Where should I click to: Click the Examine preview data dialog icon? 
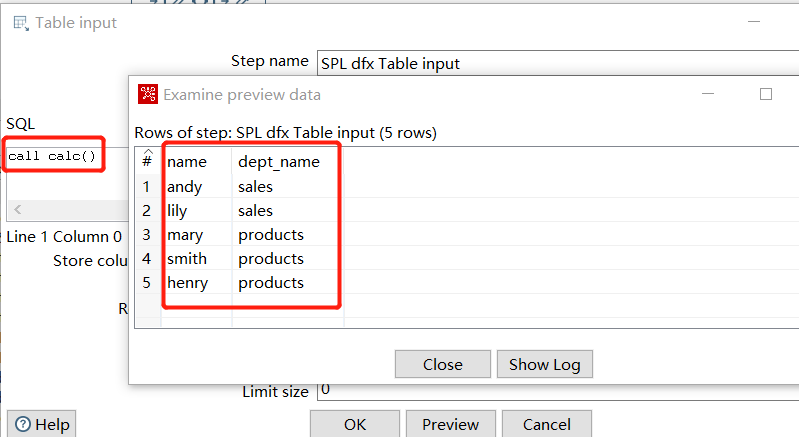pos(148,94)
